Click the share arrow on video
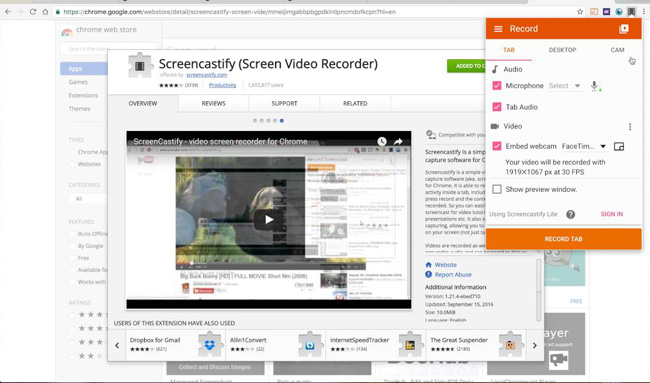Screen dimensions: 650x383 (x=398, y=141)
